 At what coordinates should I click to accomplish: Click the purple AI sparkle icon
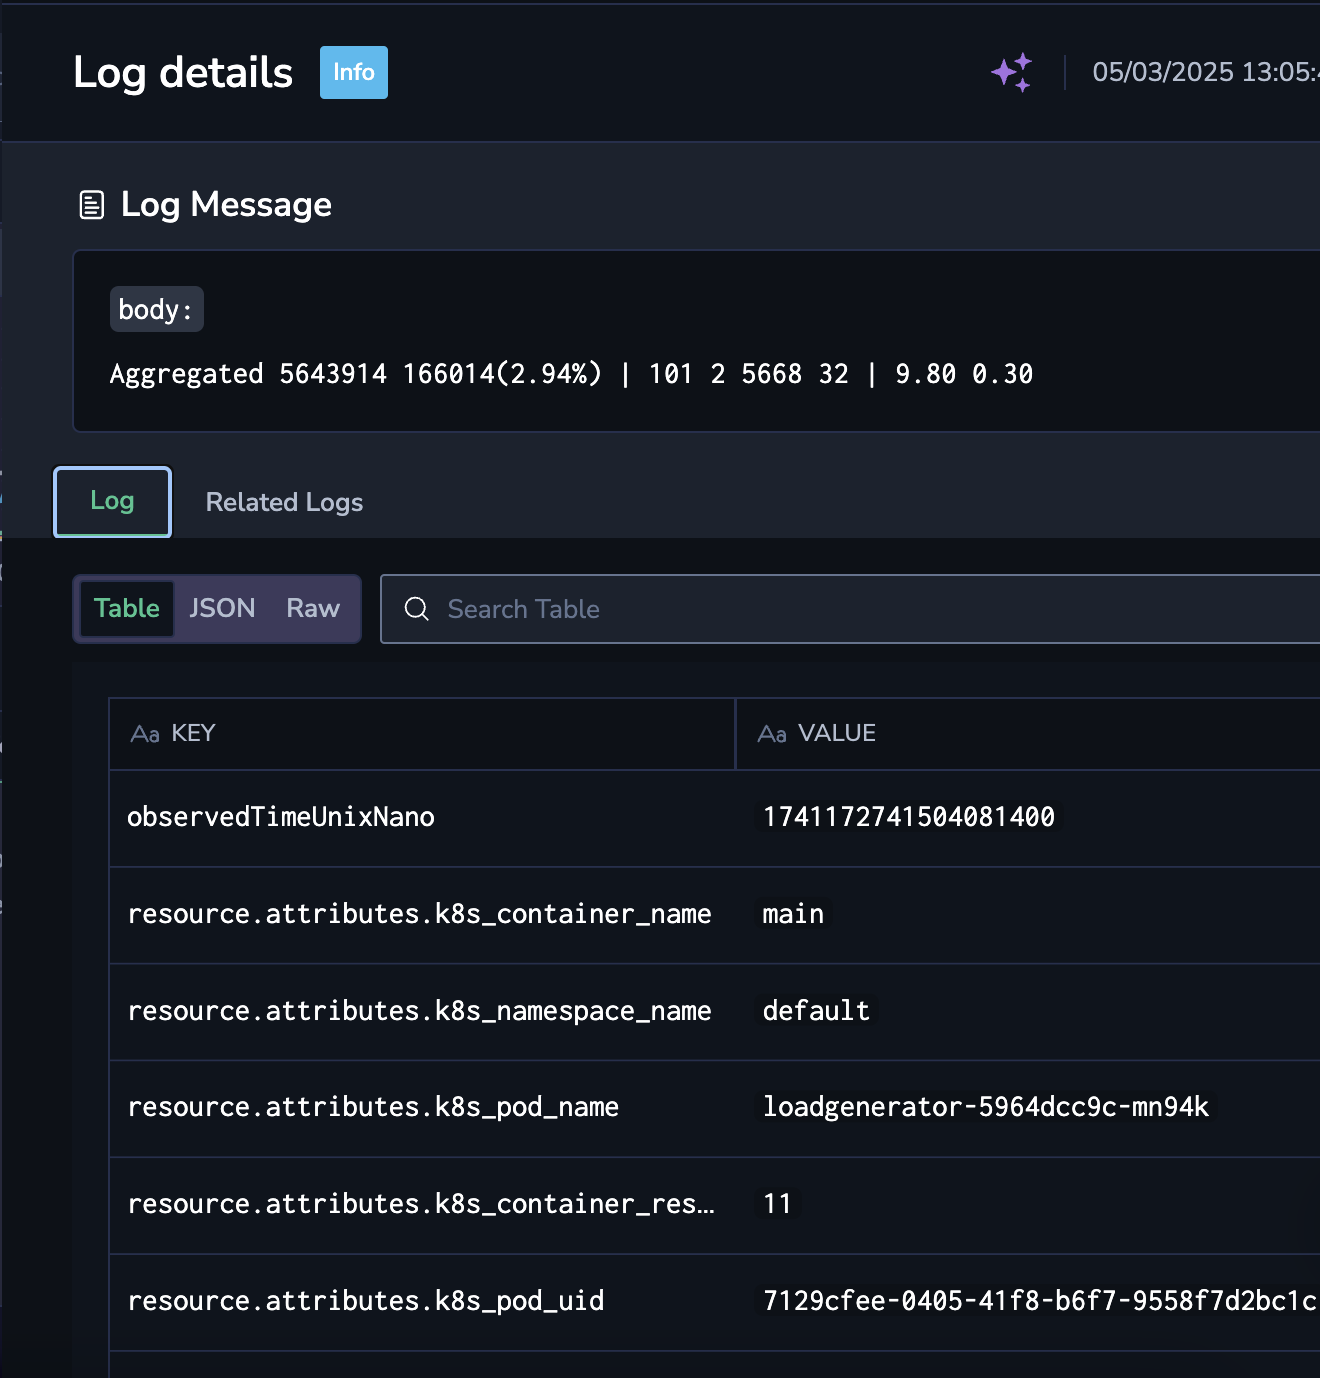[1011, 73]
